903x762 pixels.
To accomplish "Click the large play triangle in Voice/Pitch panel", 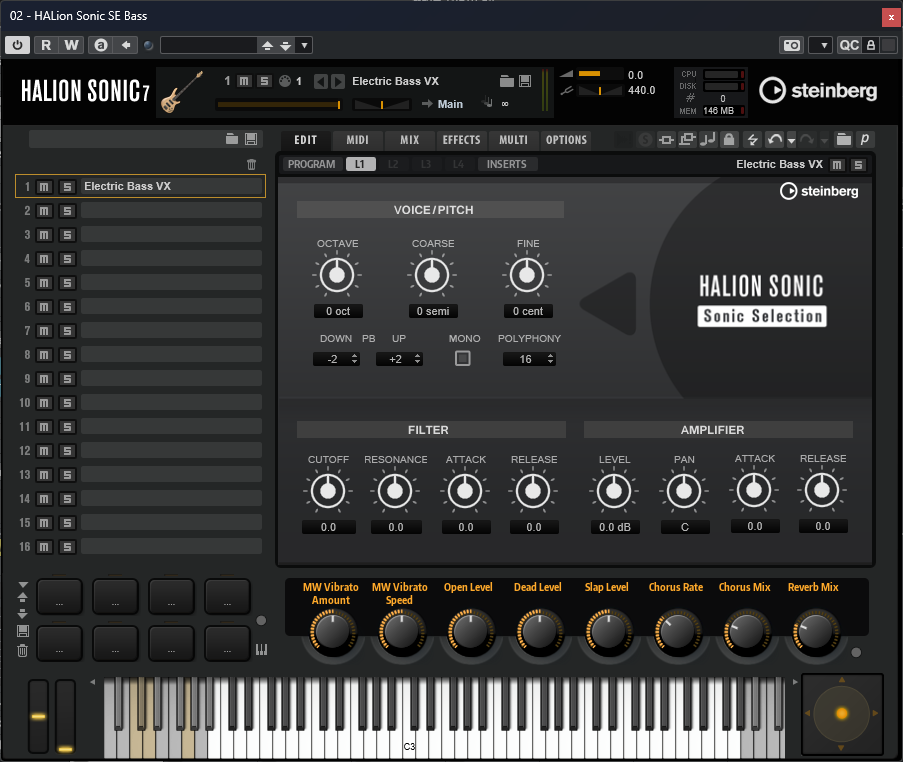I will (x=609, y=304).
